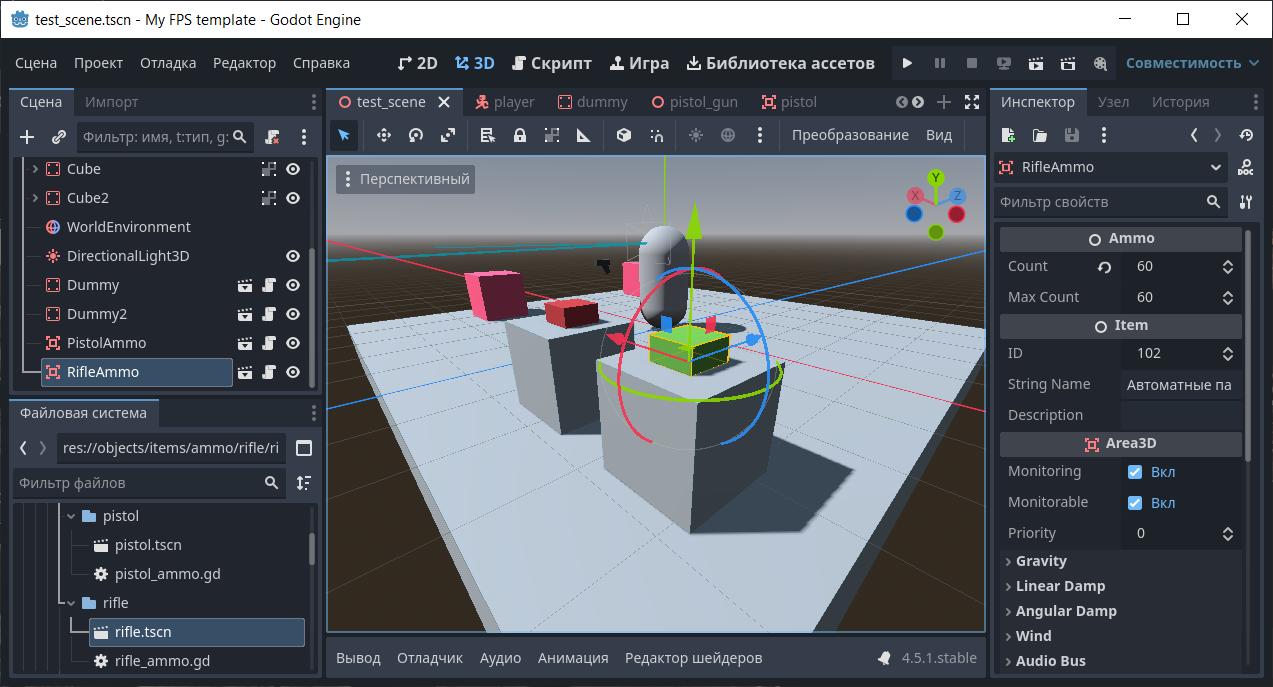Toggle viewport distraction-free mode icon

[972, 102]
